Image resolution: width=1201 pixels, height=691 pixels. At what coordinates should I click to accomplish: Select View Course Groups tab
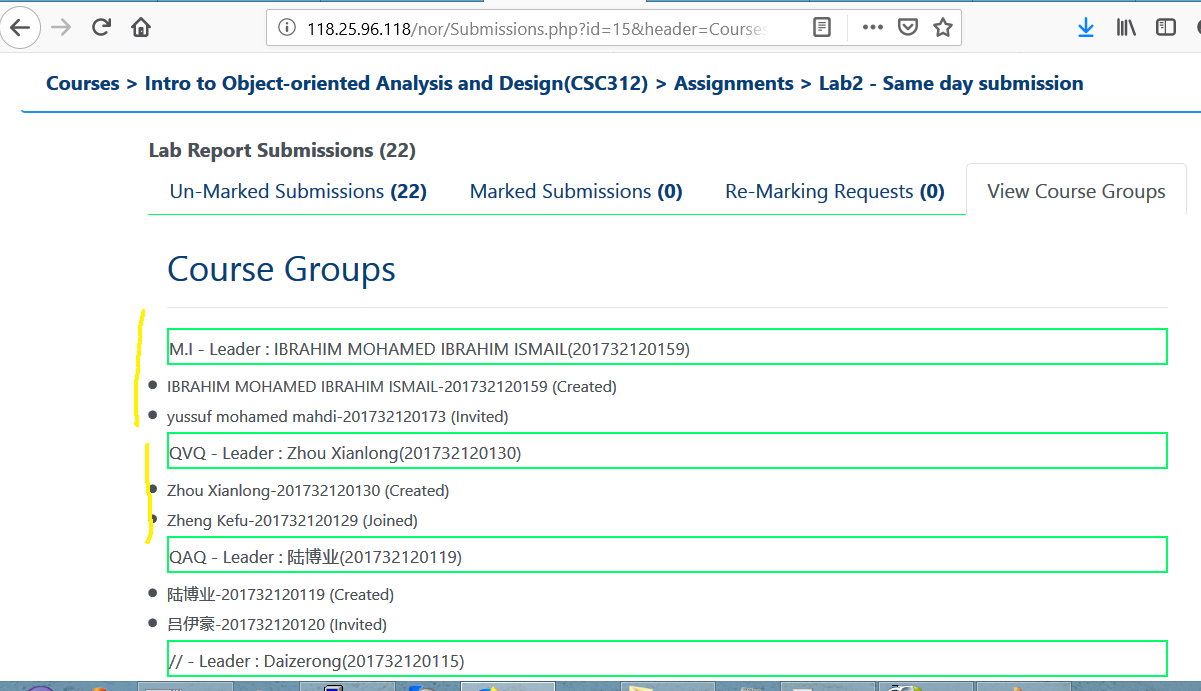tap(1076, 191)
